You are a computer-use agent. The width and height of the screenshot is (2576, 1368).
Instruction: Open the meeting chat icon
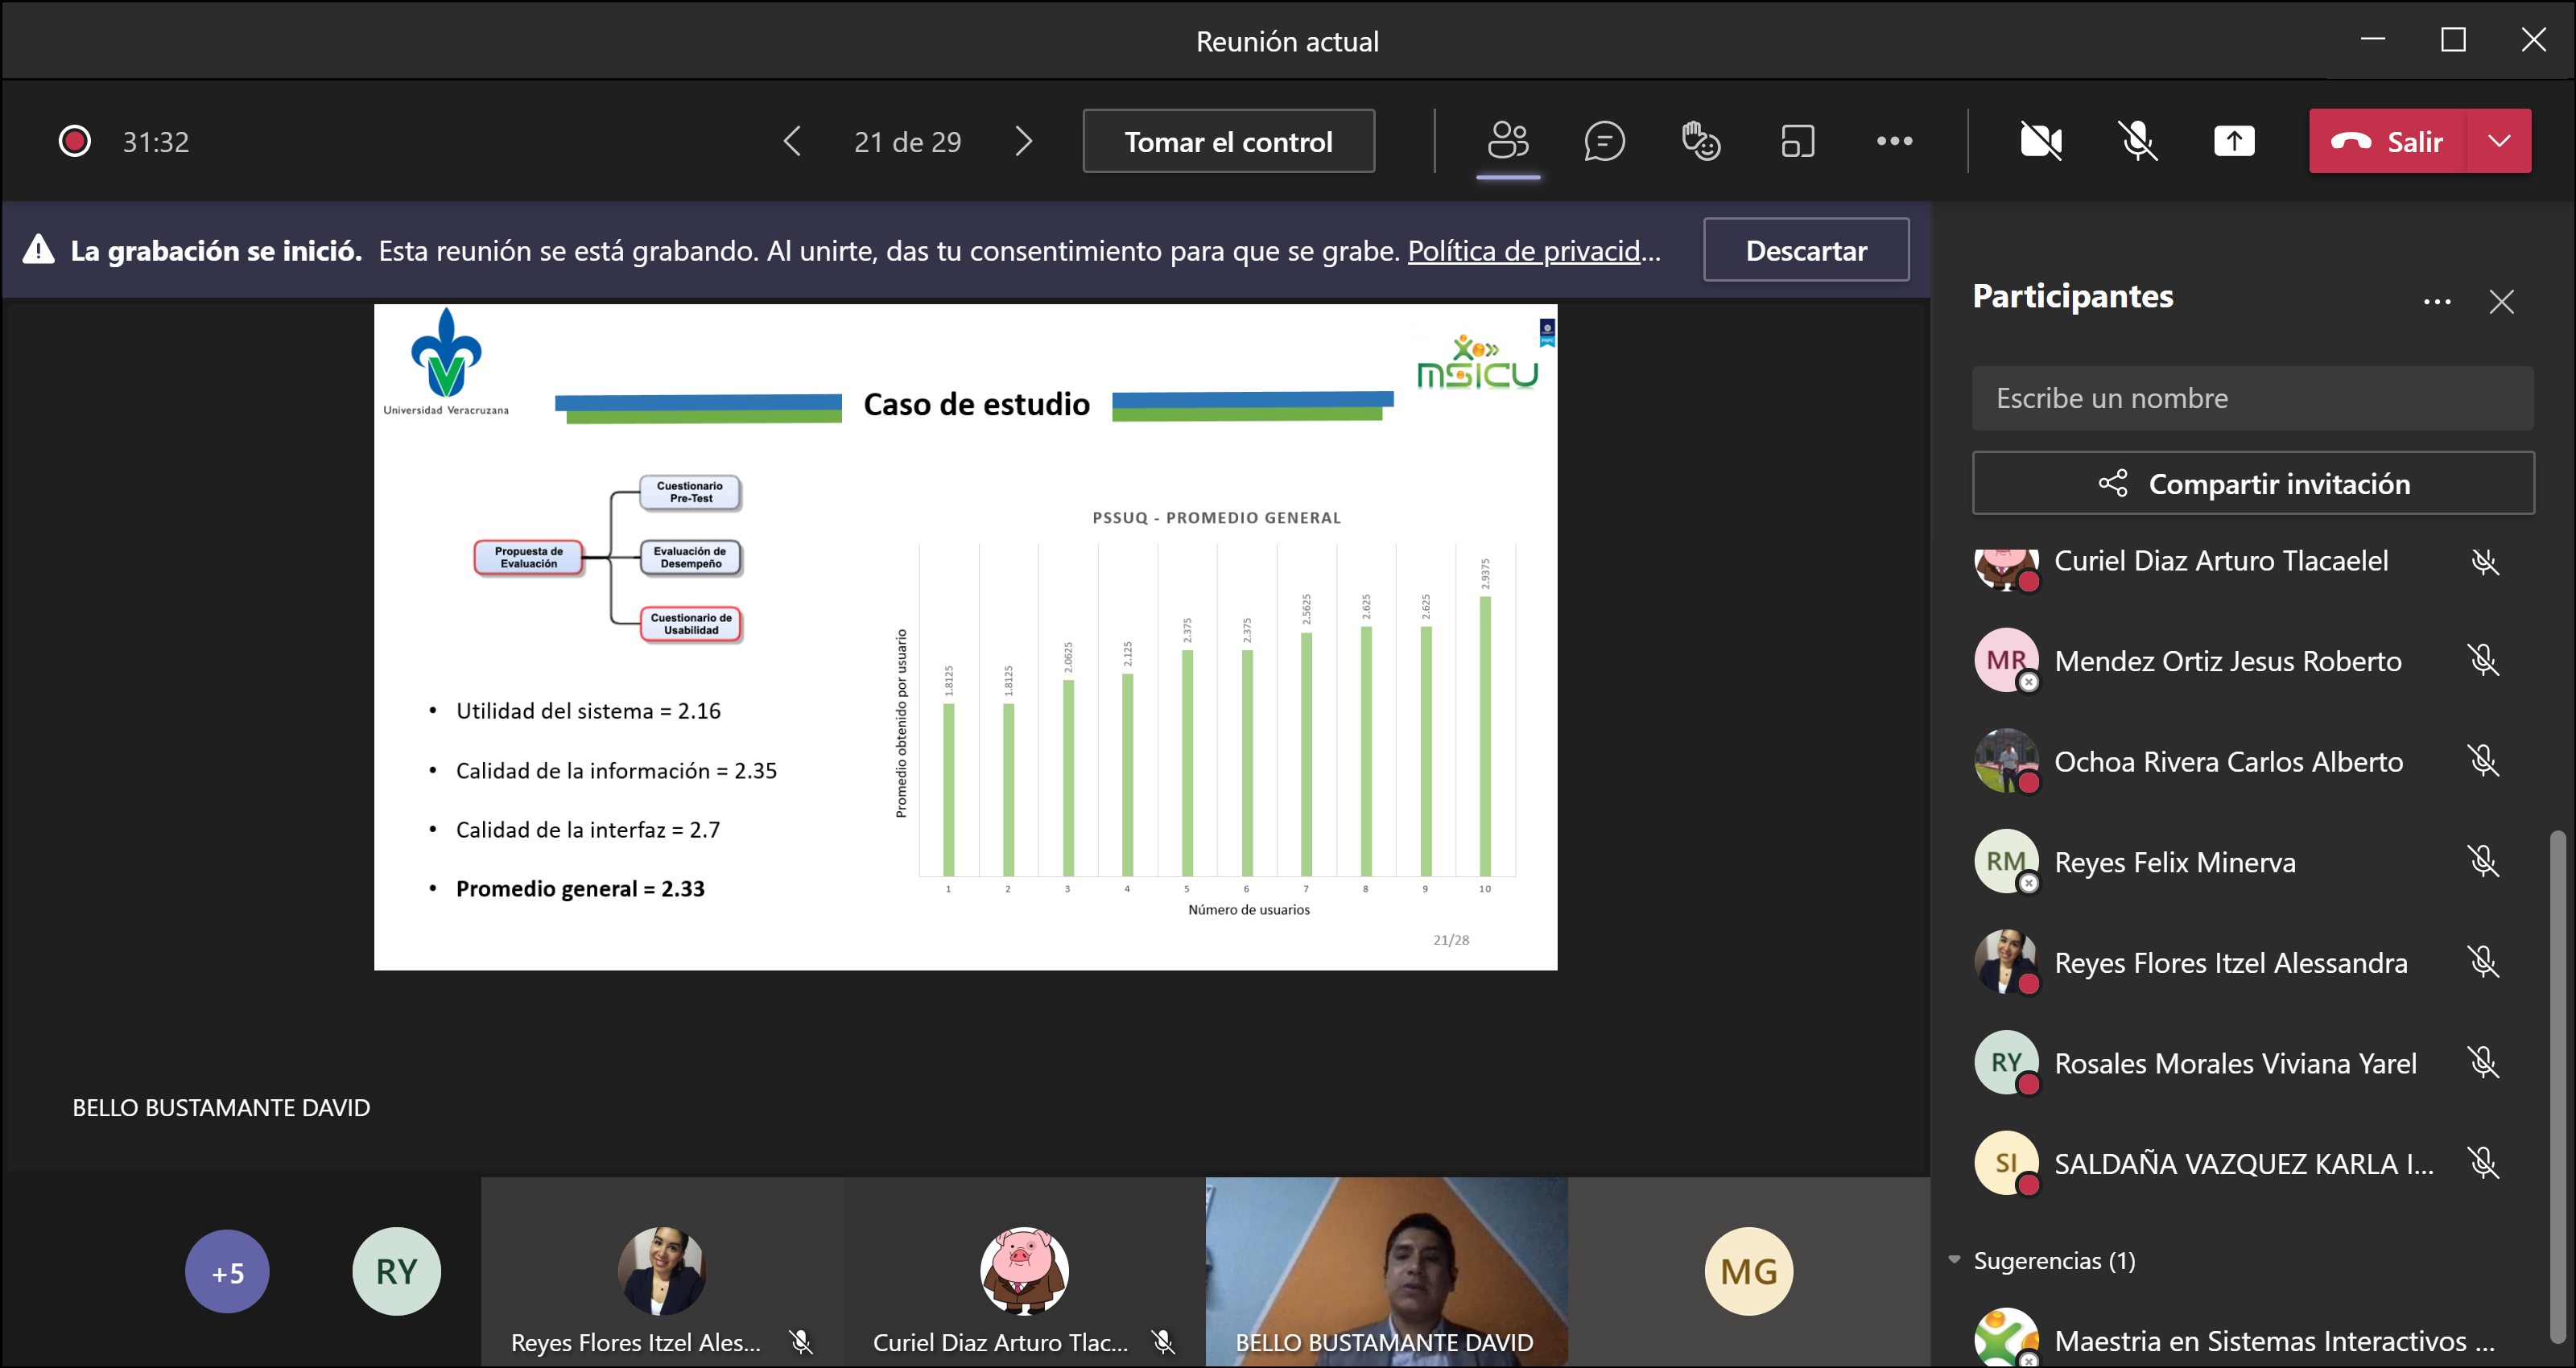1604,141
